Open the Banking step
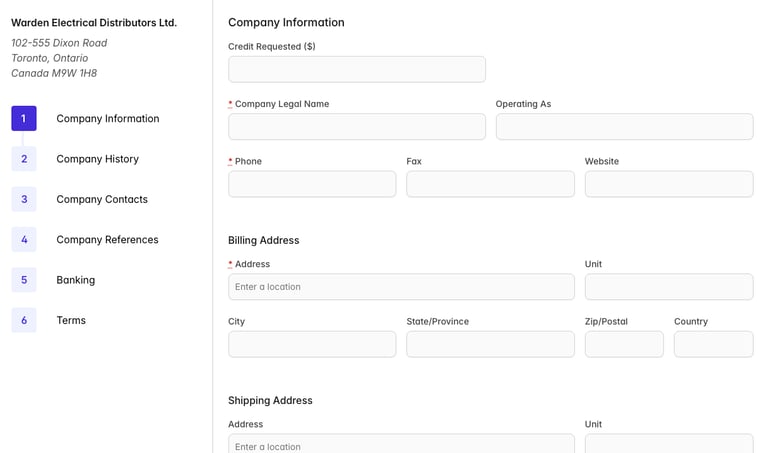 point(76,280)
